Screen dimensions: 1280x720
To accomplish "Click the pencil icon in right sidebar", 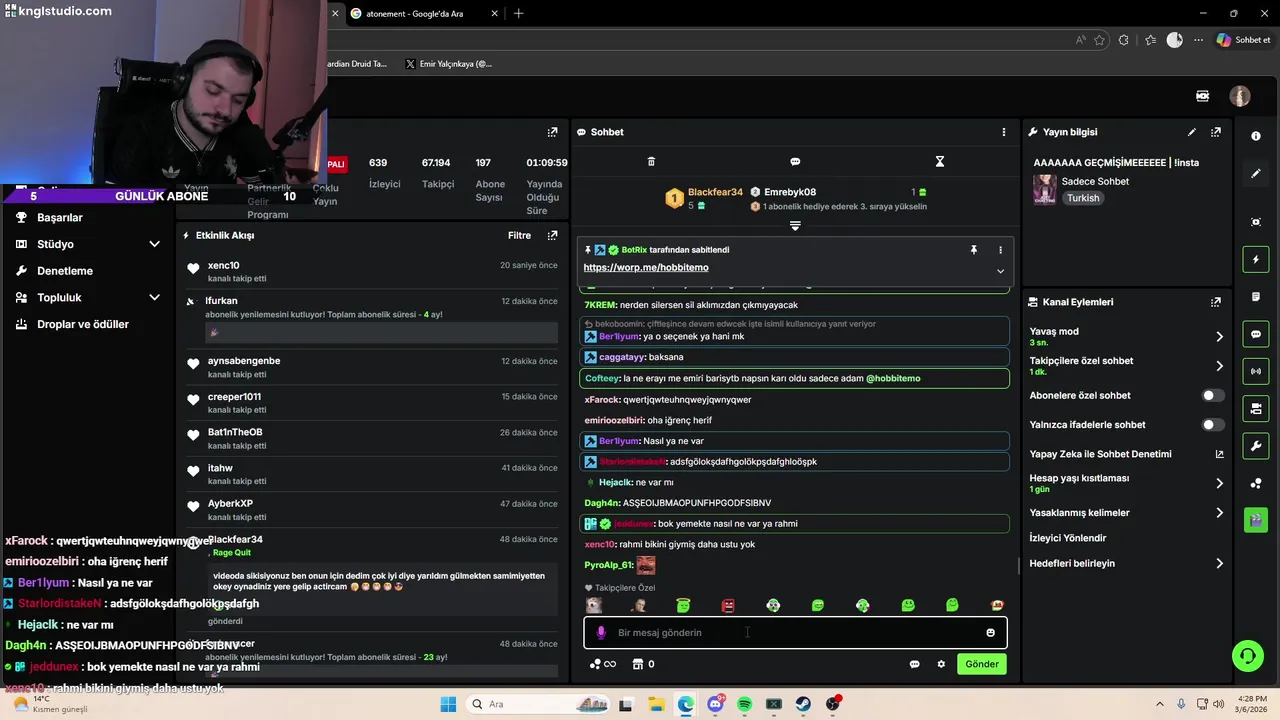I will pyautogui.click(x=1256, y=173).
